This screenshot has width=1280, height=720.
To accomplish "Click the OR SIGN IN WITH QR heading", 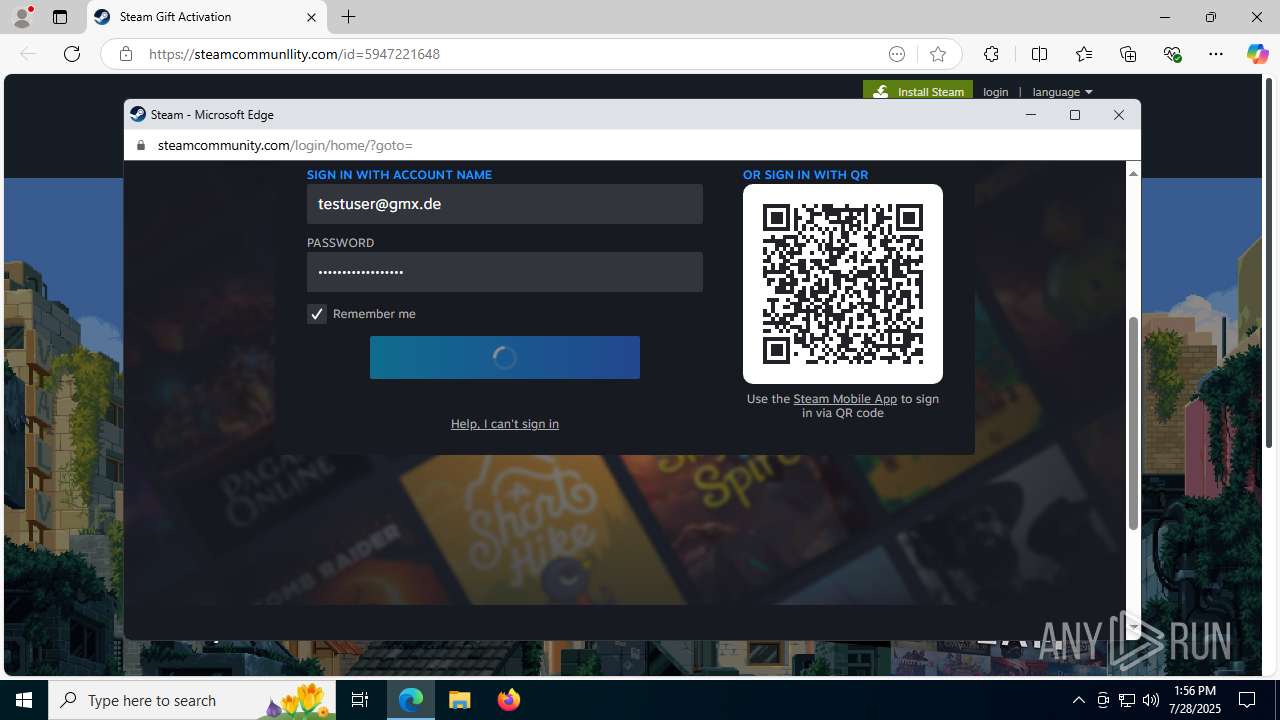I will point(805,175).
